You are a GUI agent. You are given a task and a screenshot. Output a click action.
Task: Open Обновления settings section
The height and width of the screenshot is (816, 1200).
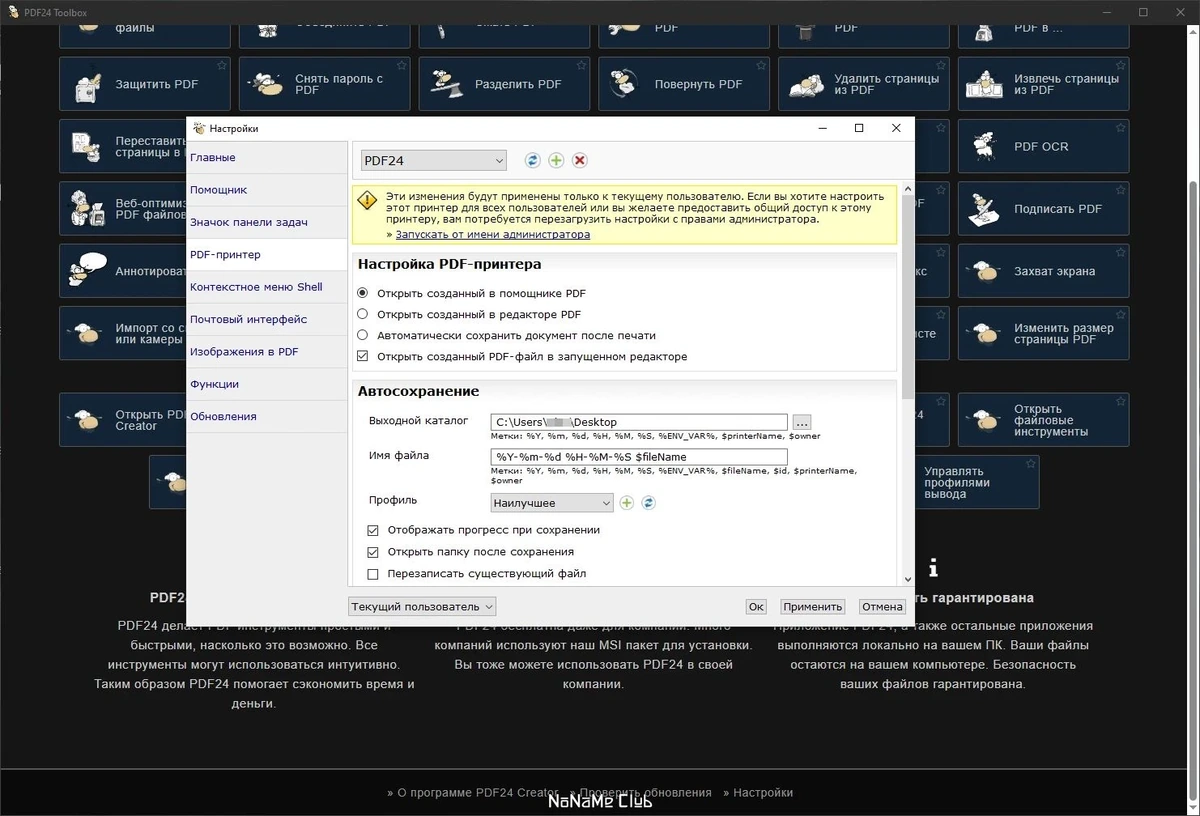tap(266, 416)
